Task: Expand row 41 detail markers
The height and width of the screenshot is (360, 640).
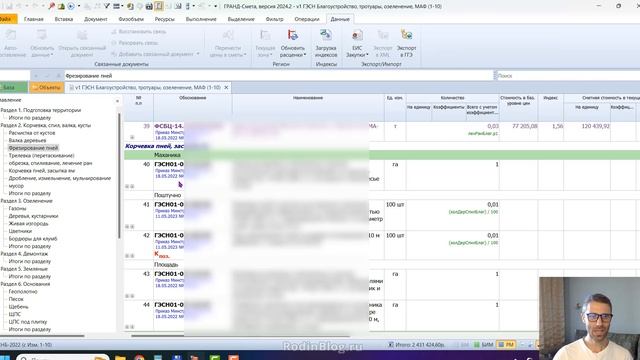Action: (x=130, y=227)
